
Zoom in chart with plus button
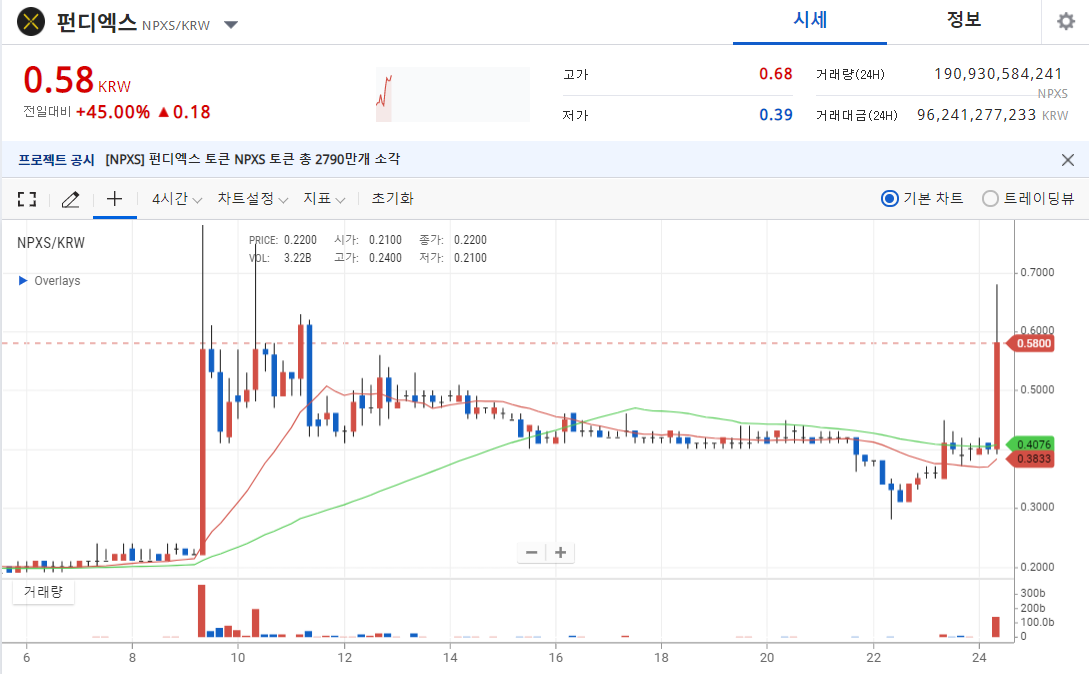click(560, 552)
